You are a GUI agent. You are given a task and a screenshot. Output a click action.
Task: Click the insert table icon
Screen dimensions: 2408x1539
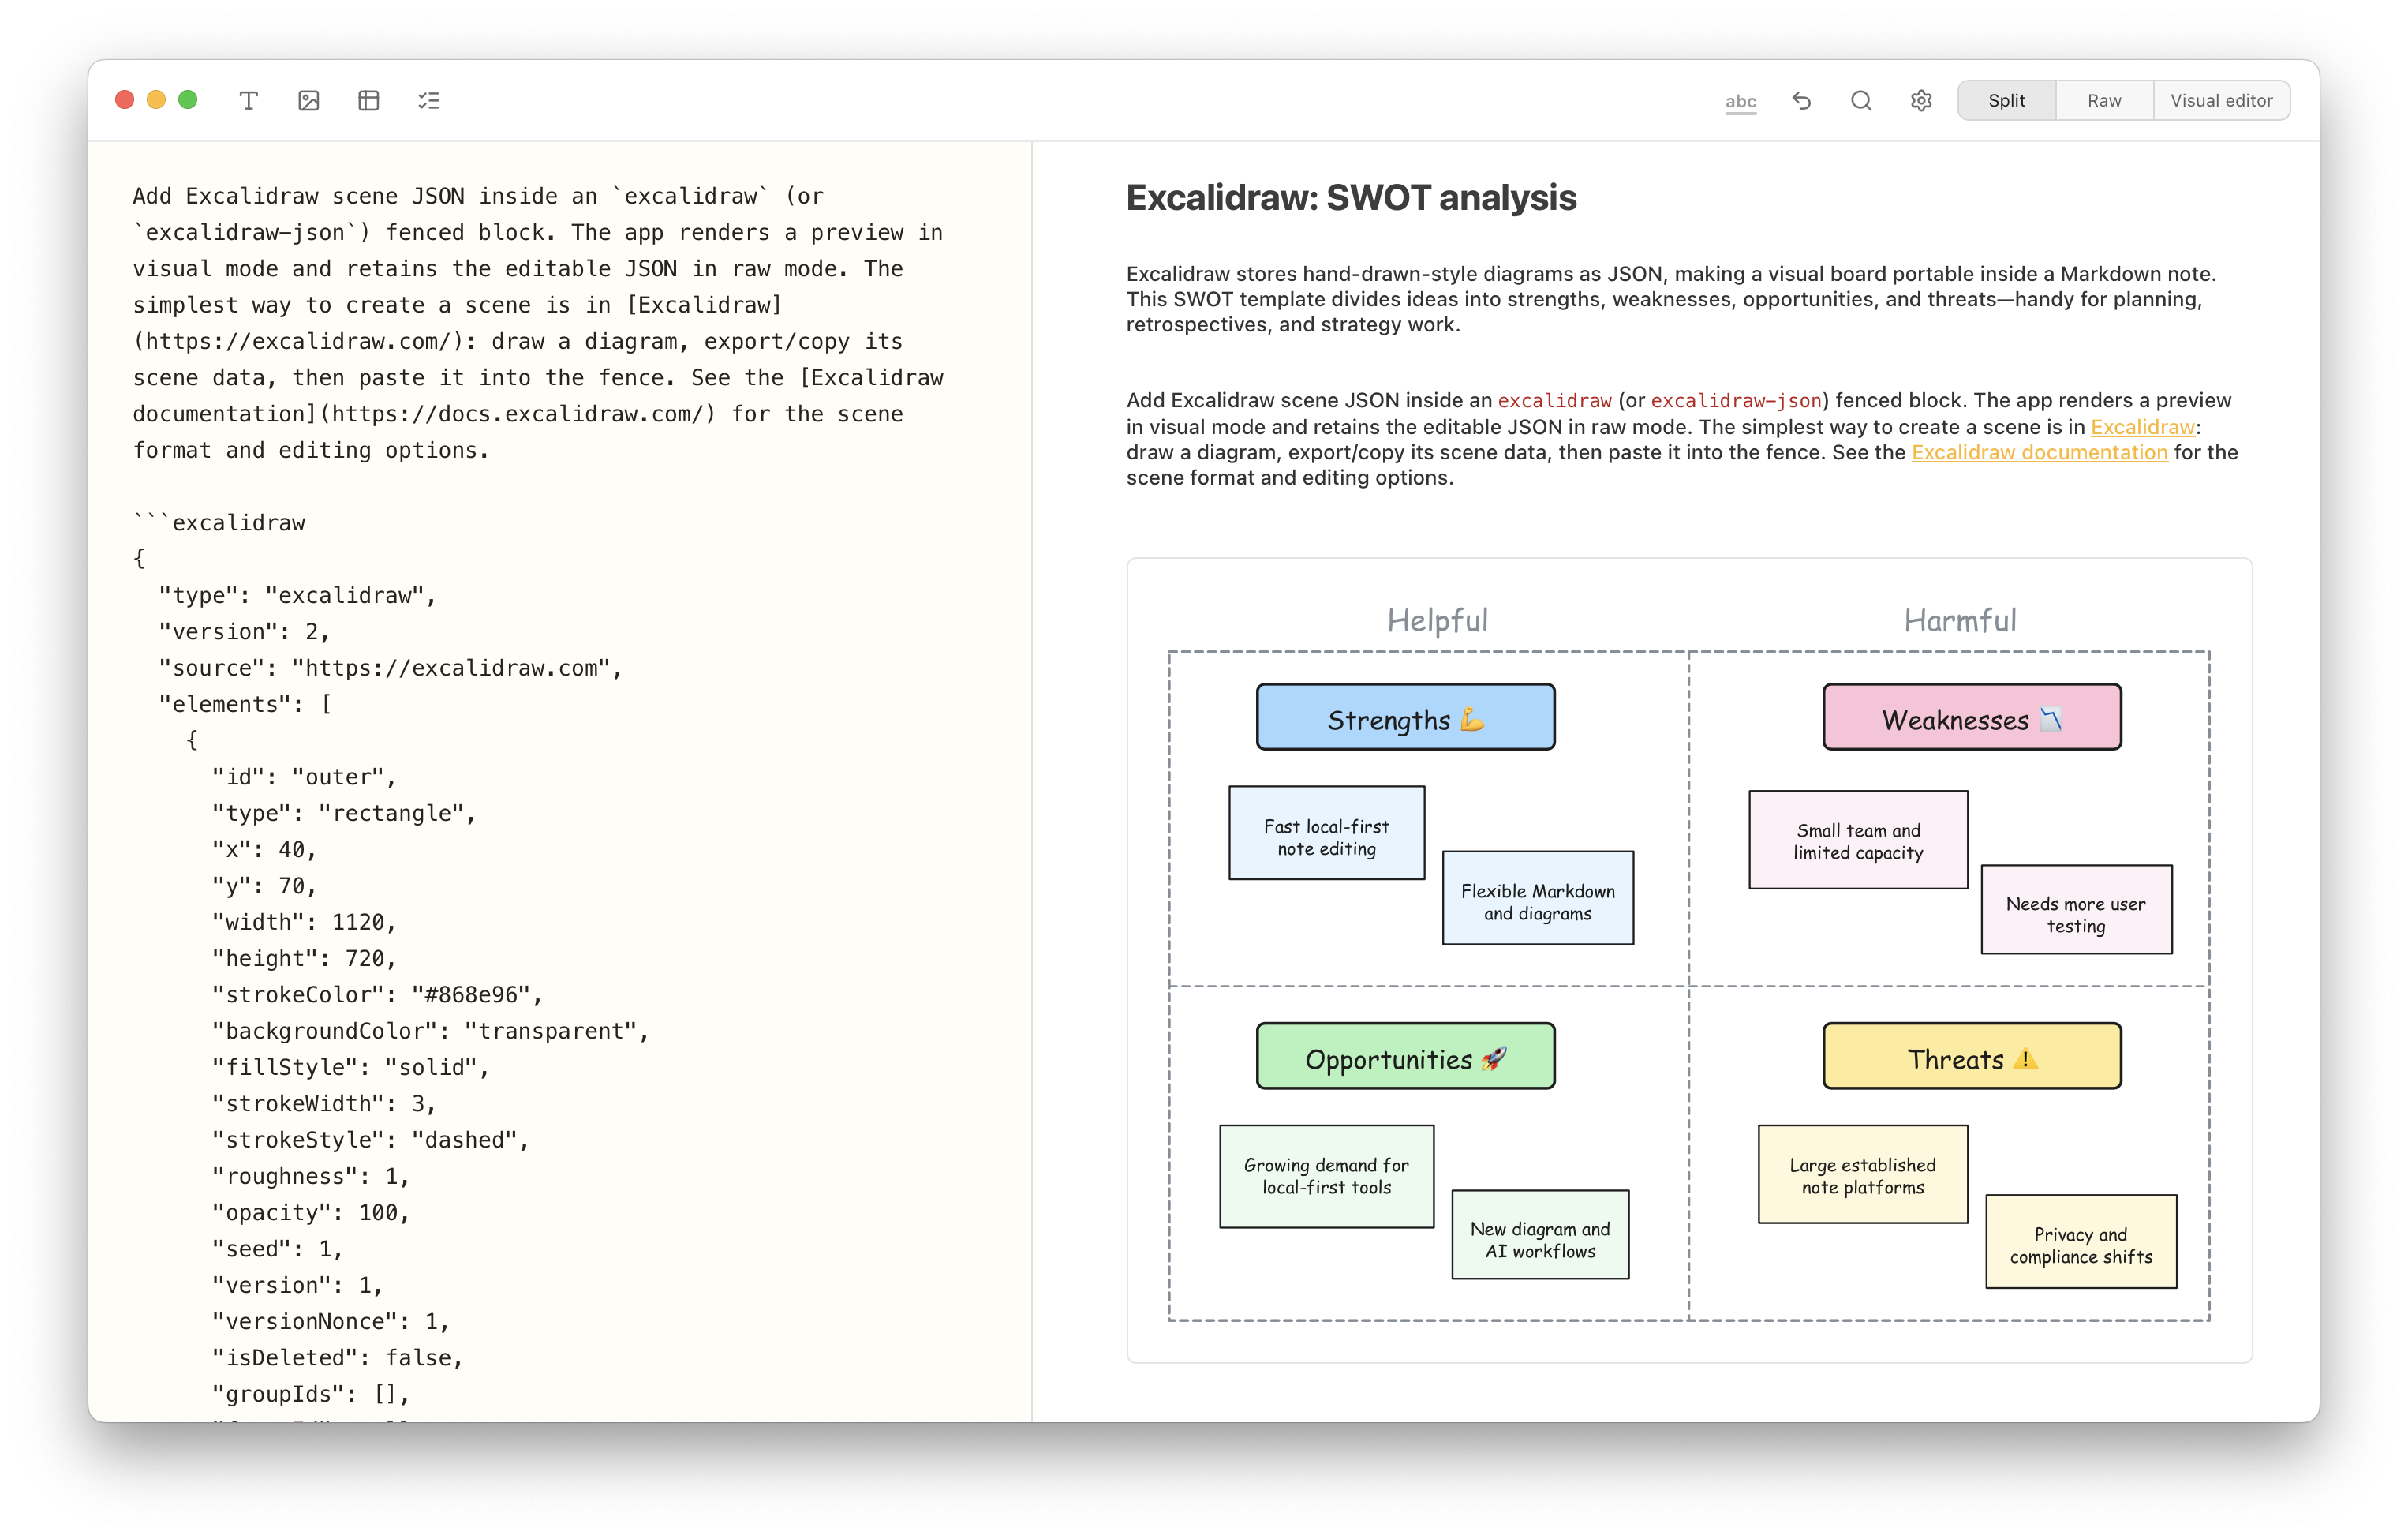[x=369, y=100]
